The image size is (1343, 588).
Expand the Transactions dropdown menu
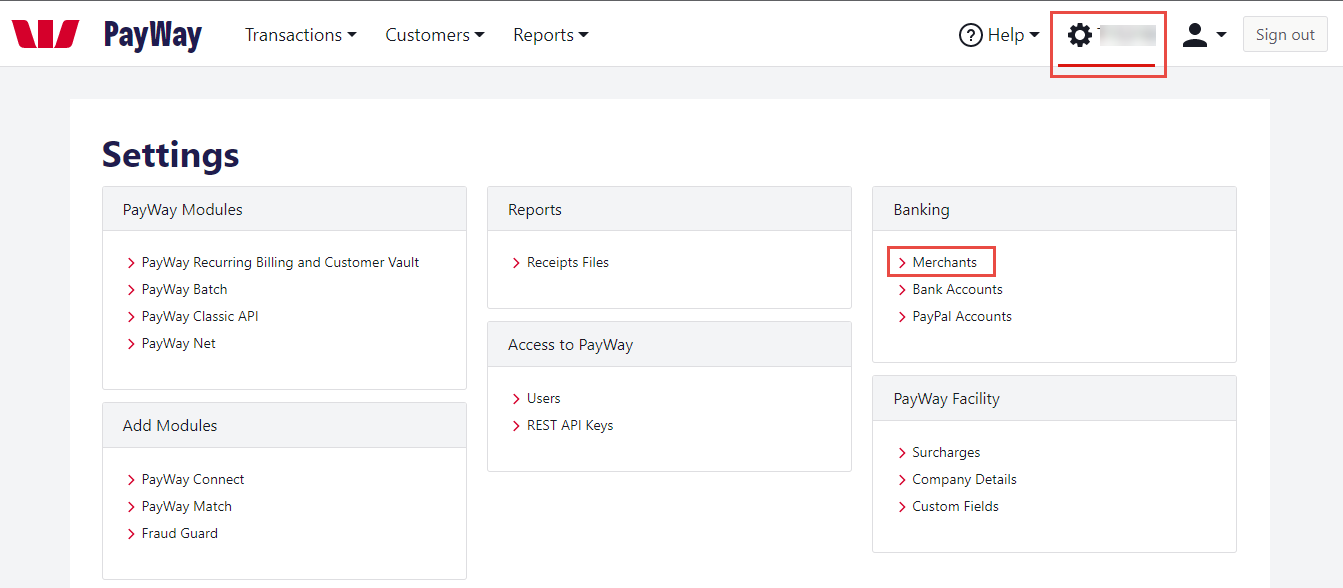[x=301, y=35]
